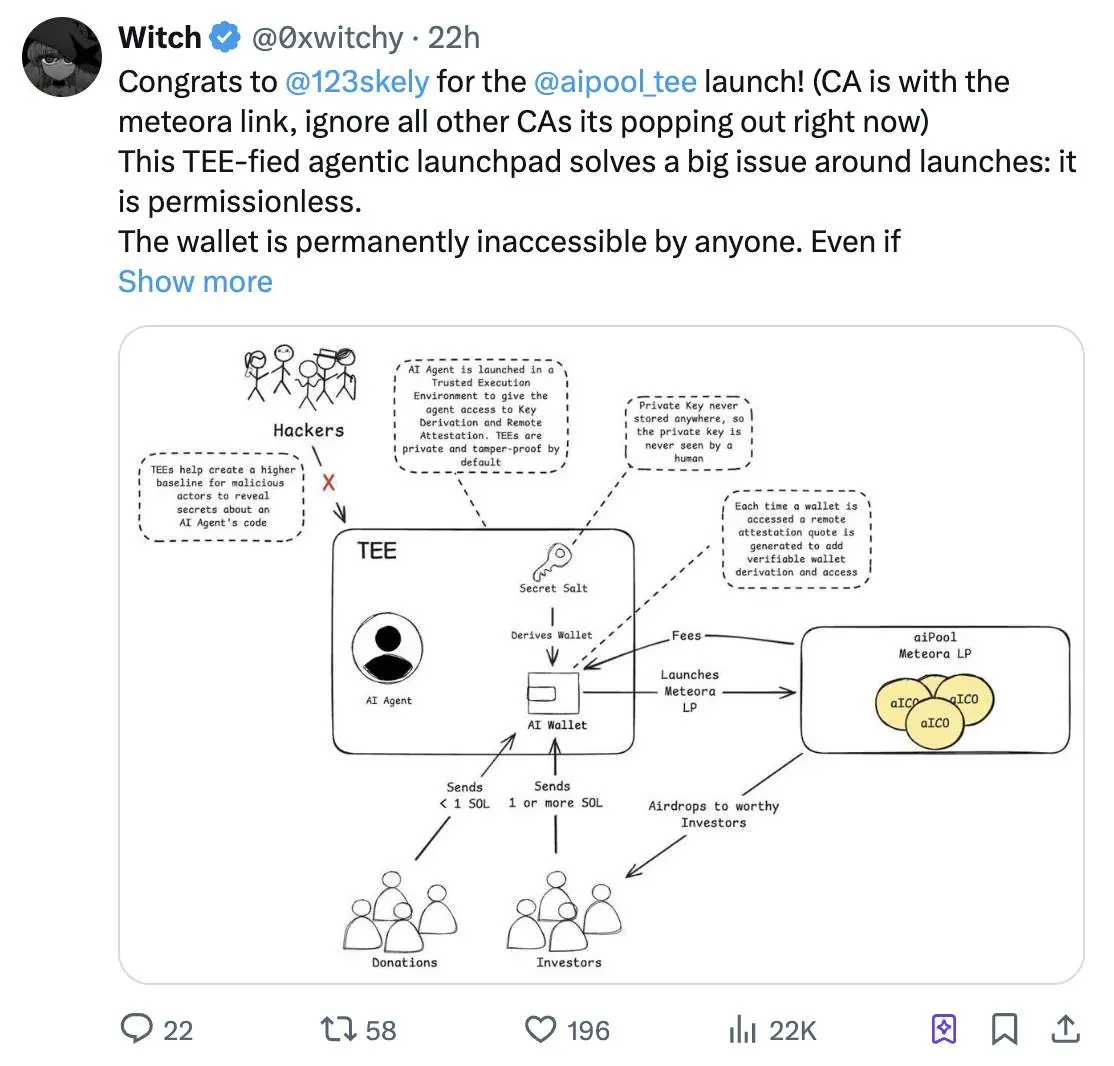Open the TEE diagram image
Image resolution: width=1114 pixels, height=1066 pixels.
click(x=601, y=655)
